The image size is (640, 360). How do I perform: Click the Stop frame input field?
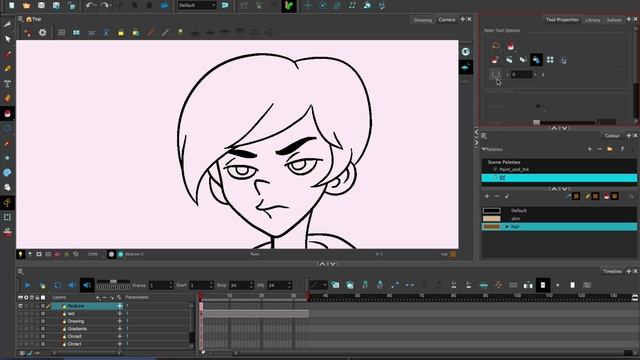[x=241, y=285]
